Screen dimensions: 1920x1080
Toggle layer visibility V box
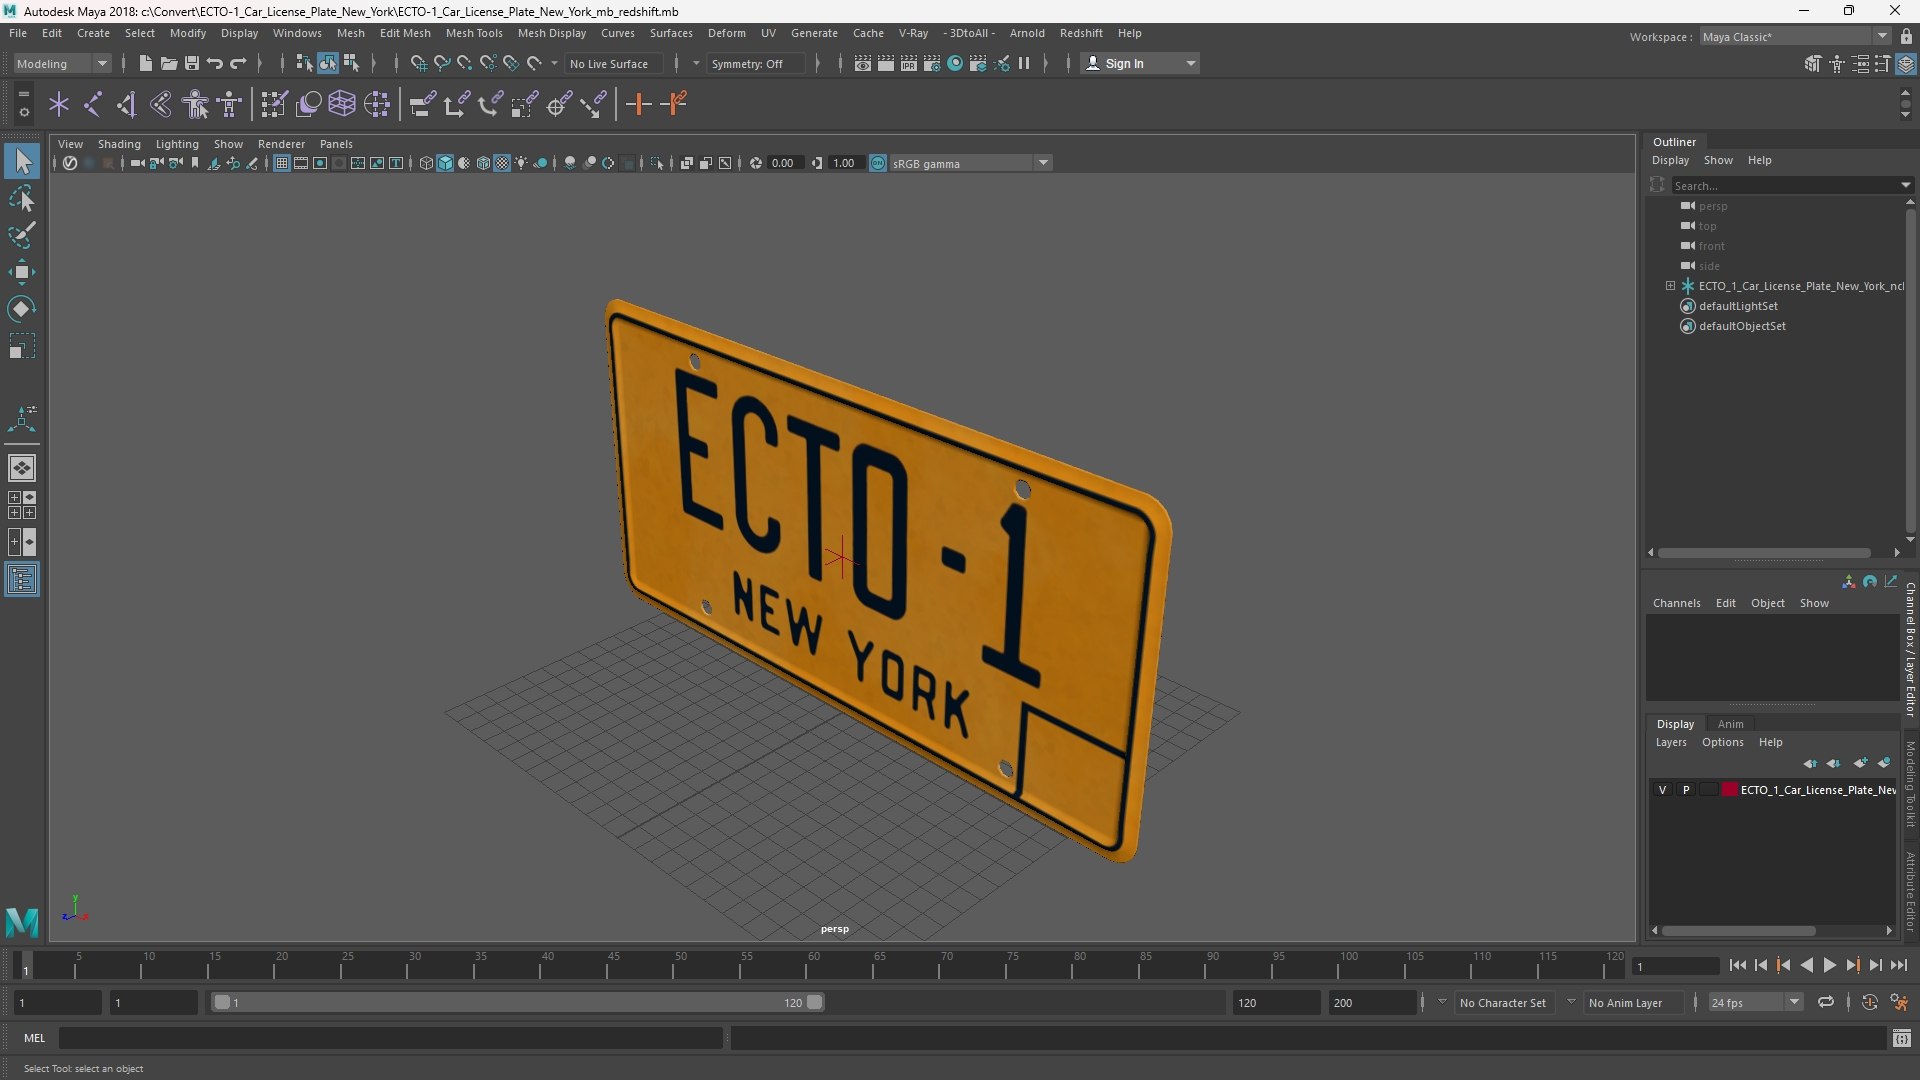pyautogui.click(x=1663, y=790)
